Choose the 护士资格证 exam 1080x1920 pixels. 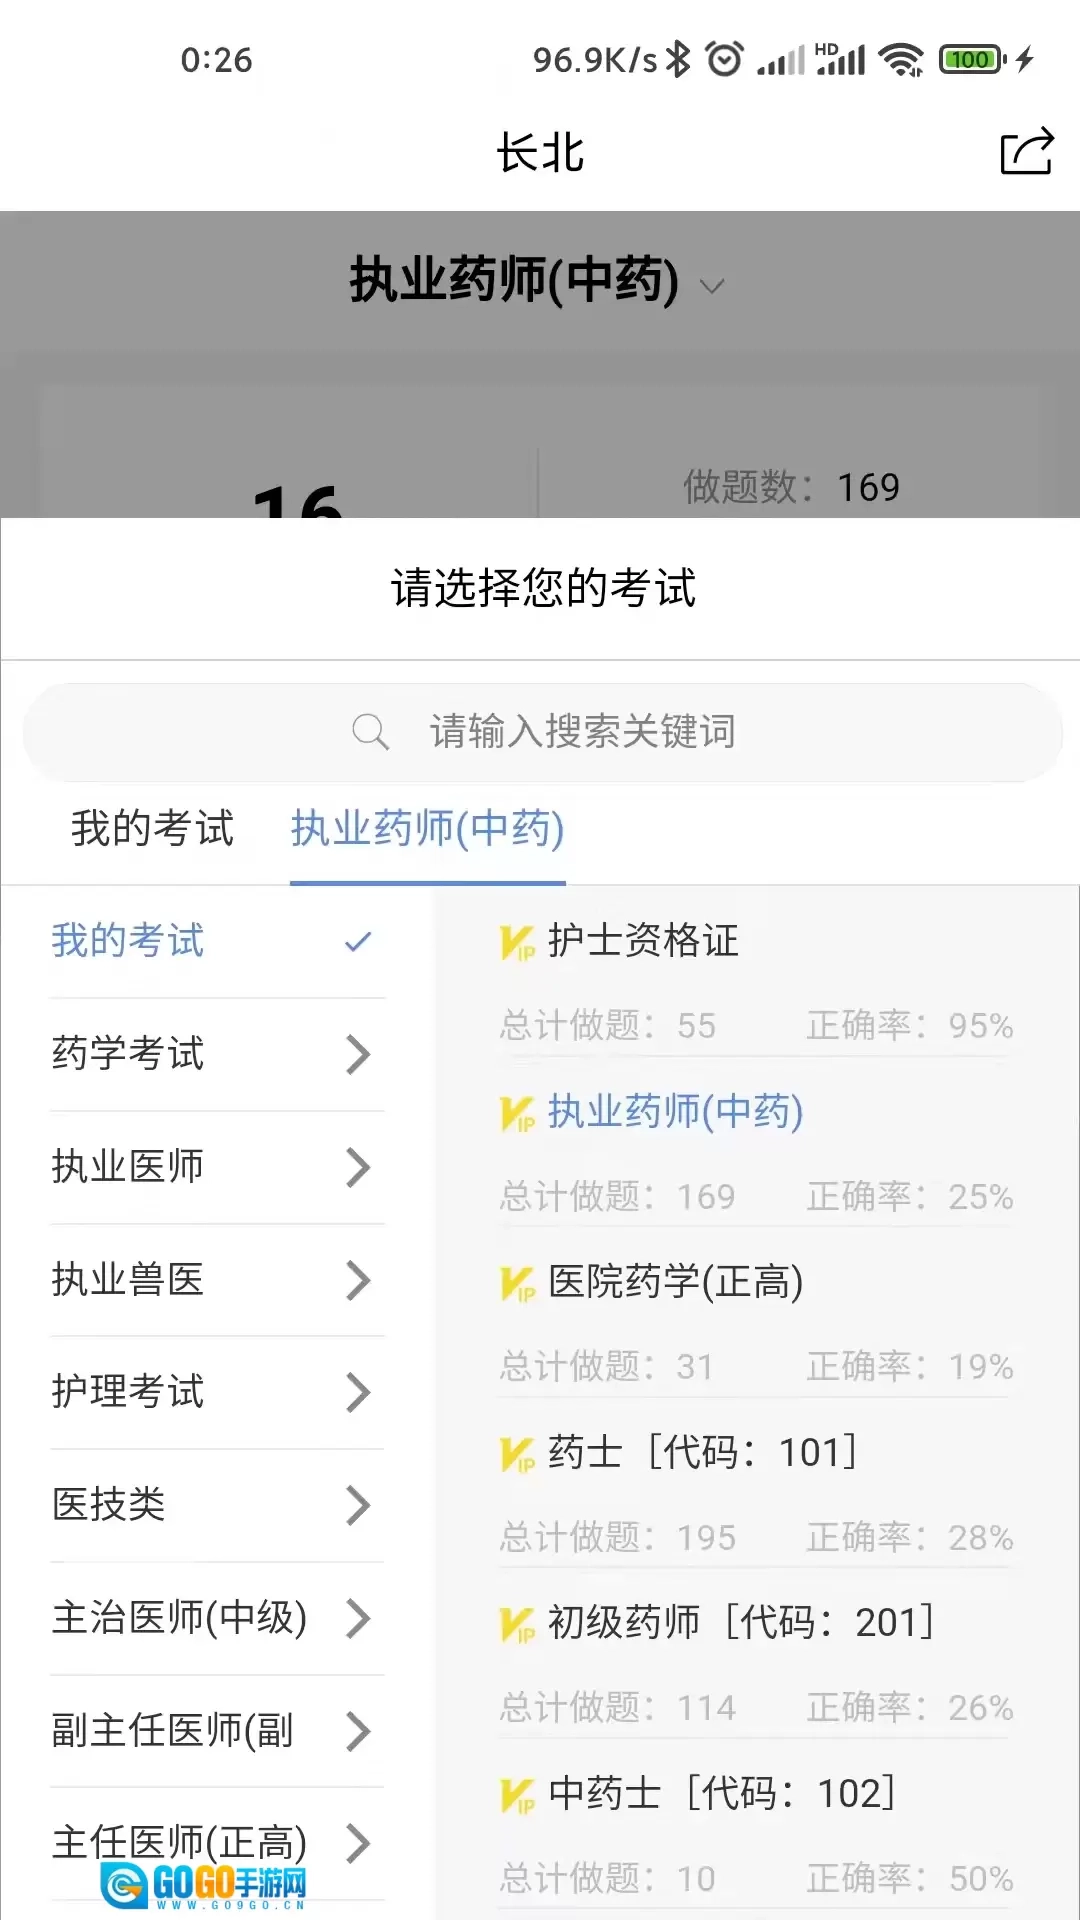[x=643, y=941]
